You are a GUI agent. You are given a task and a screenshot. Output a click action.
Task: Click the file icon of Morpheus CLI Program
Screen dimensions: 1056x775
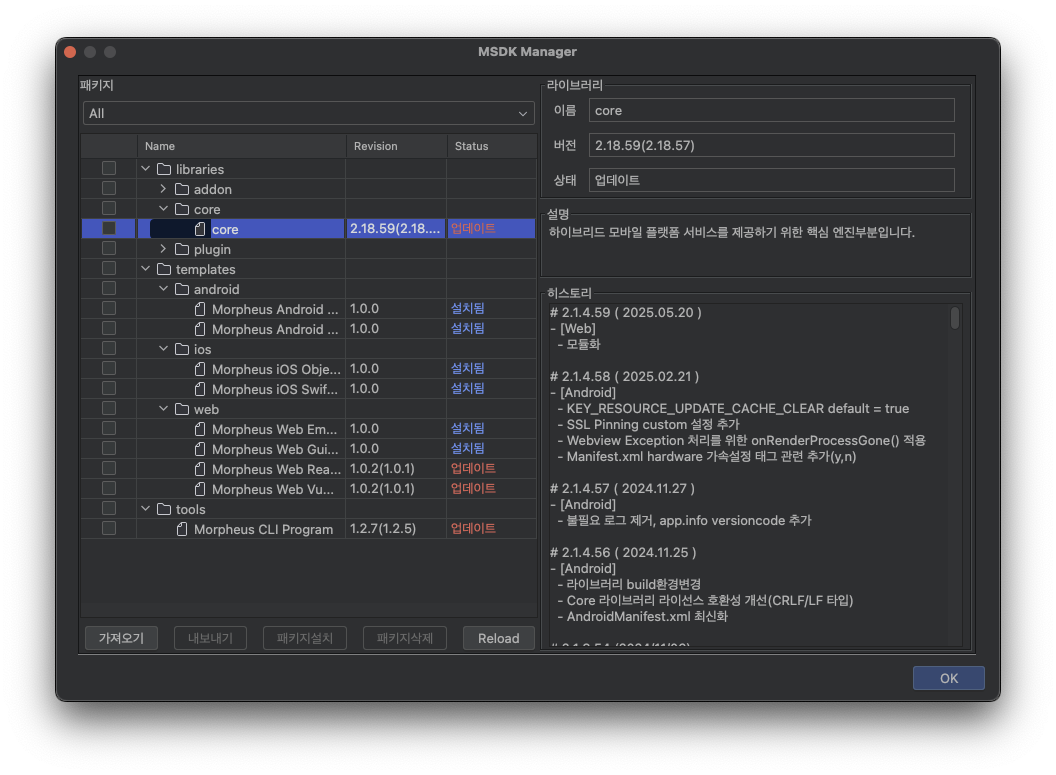182,529
